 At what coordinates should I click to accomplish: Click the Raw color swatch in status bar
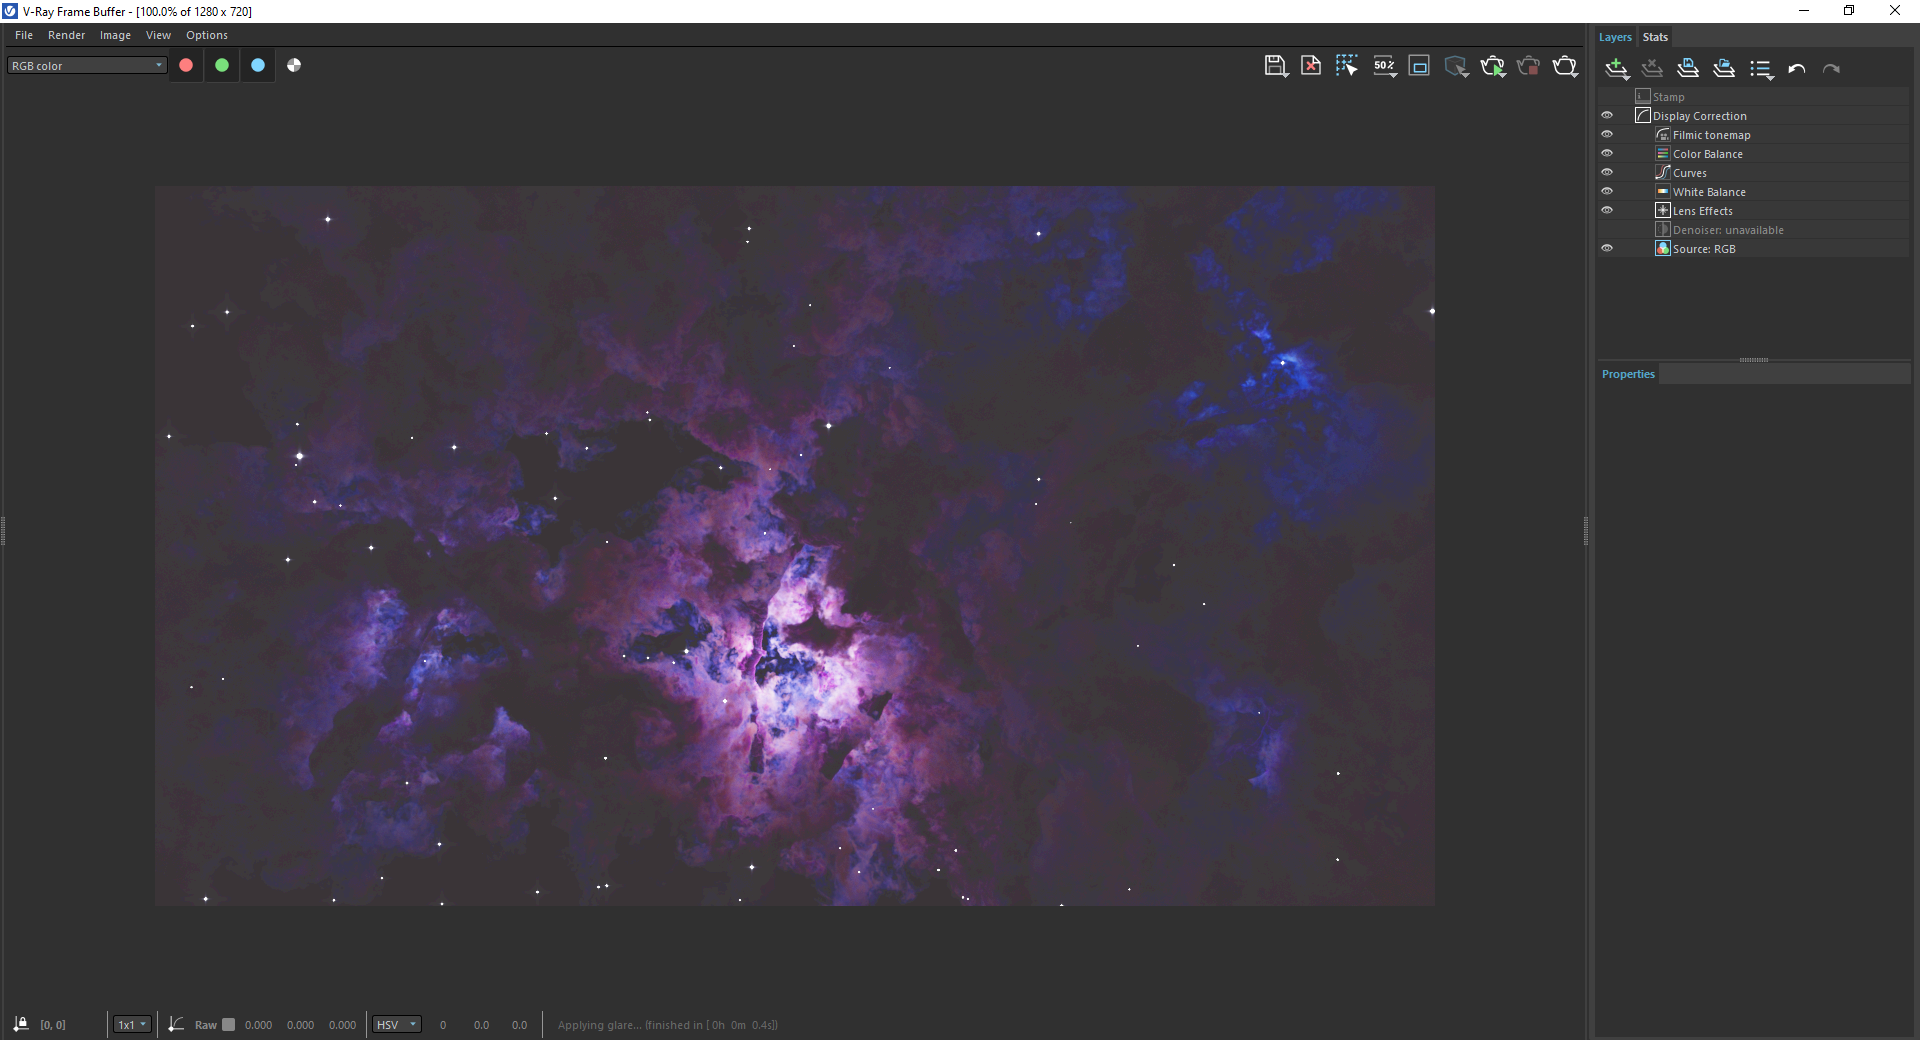coord(228,1024)
